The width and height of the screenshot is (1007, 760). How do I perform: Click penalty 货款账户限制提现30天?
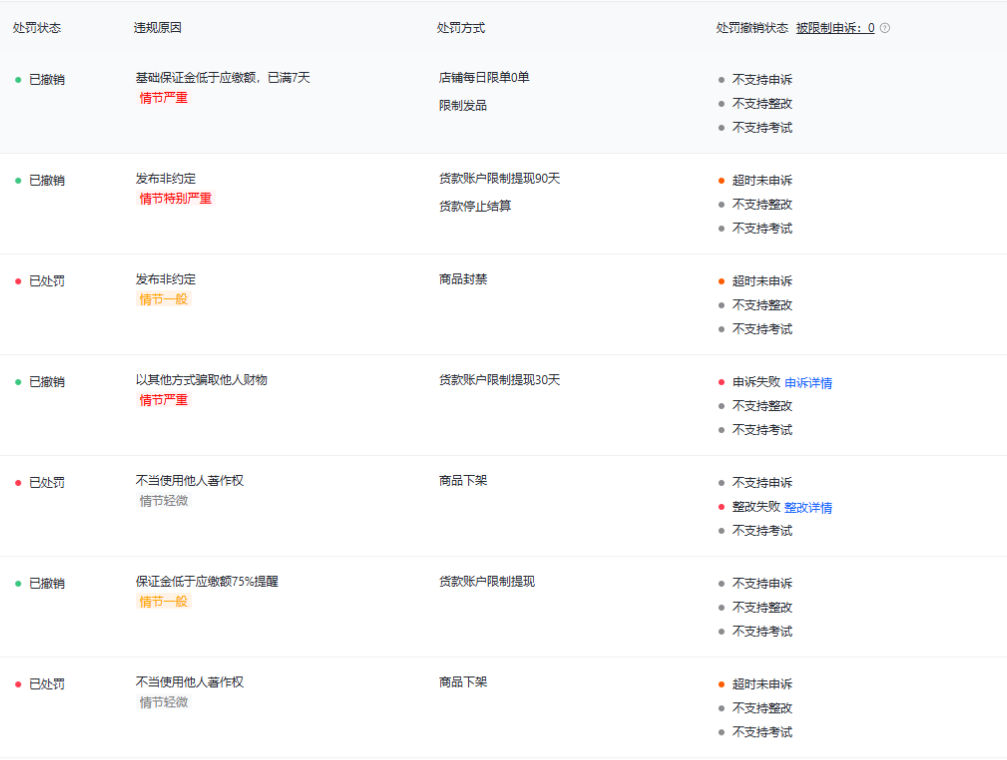pos(499,380)
